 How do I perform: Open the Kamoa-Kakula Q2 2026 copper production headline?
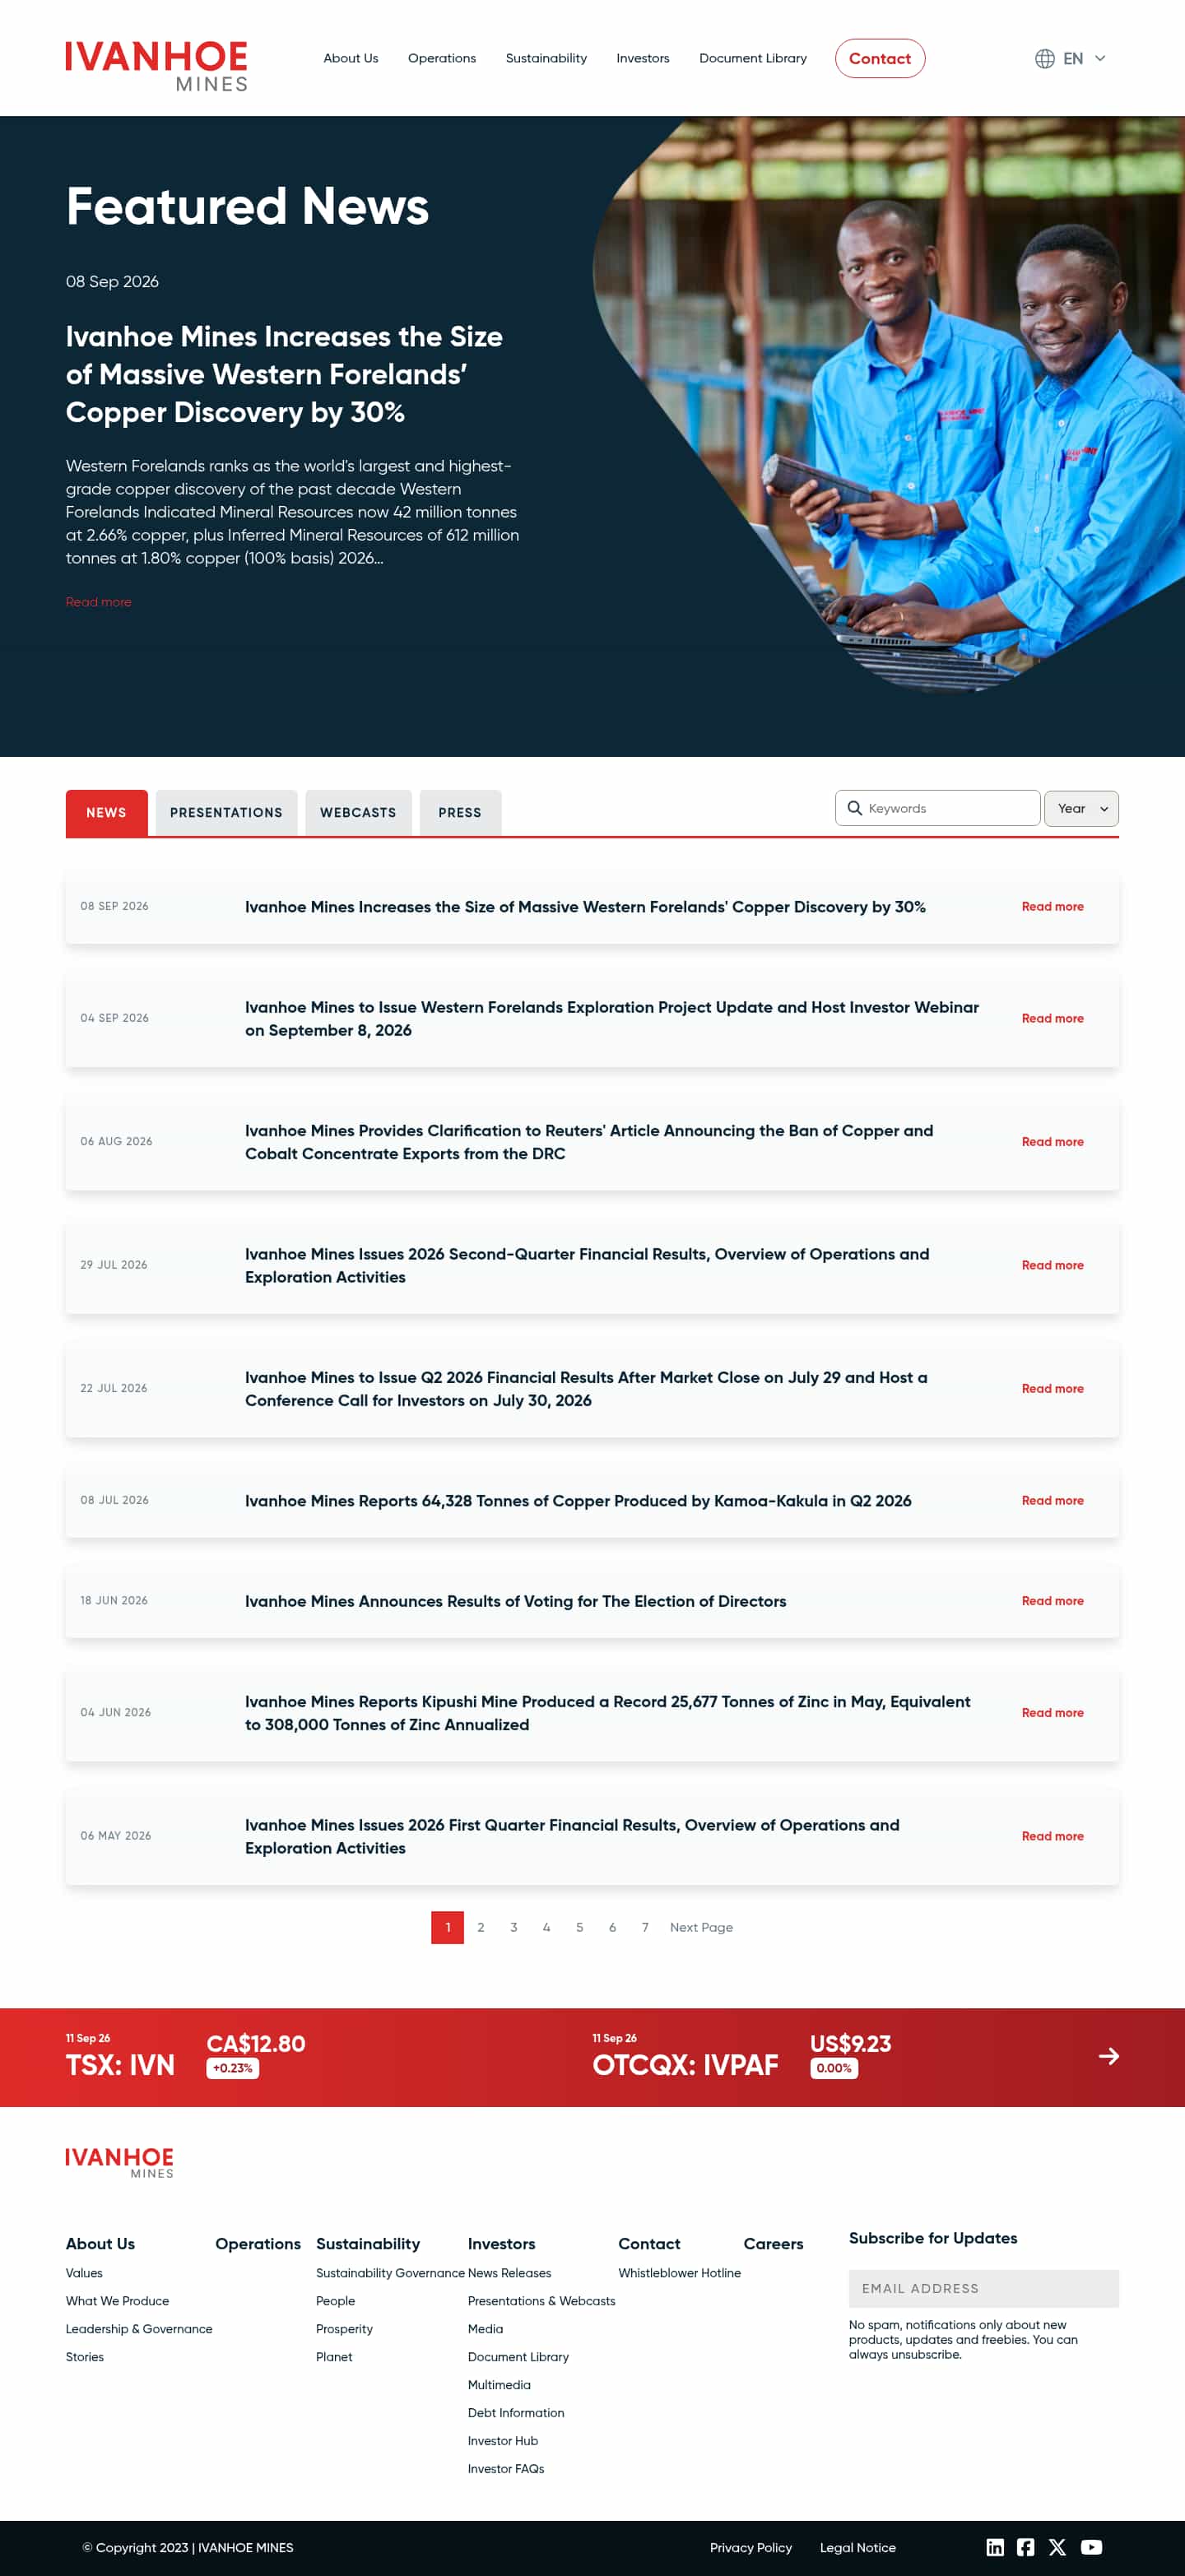pyautogui.click(x=578, y=1501)
